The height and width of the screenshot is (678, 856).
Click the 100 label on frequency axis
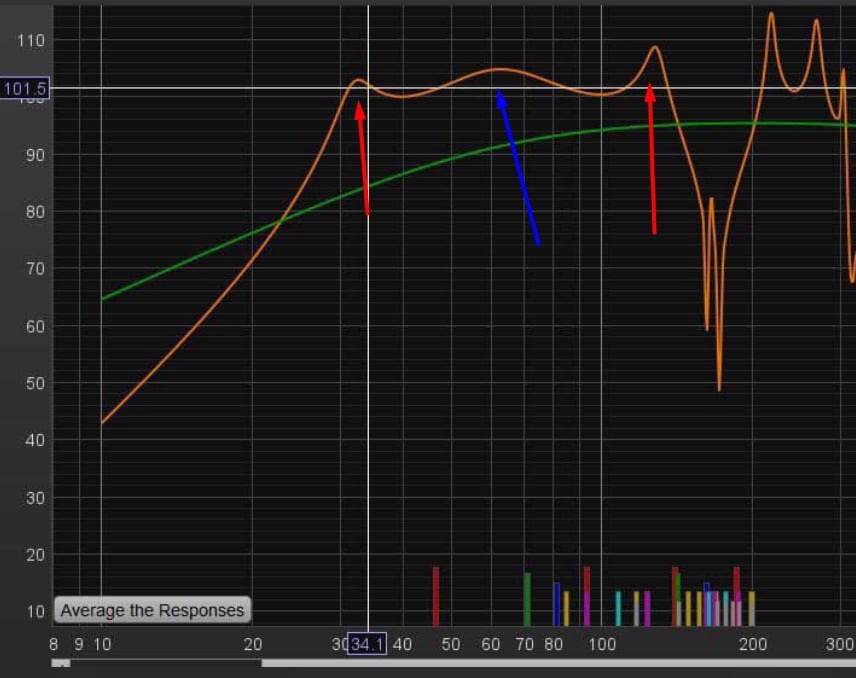(x=602, y=645)
